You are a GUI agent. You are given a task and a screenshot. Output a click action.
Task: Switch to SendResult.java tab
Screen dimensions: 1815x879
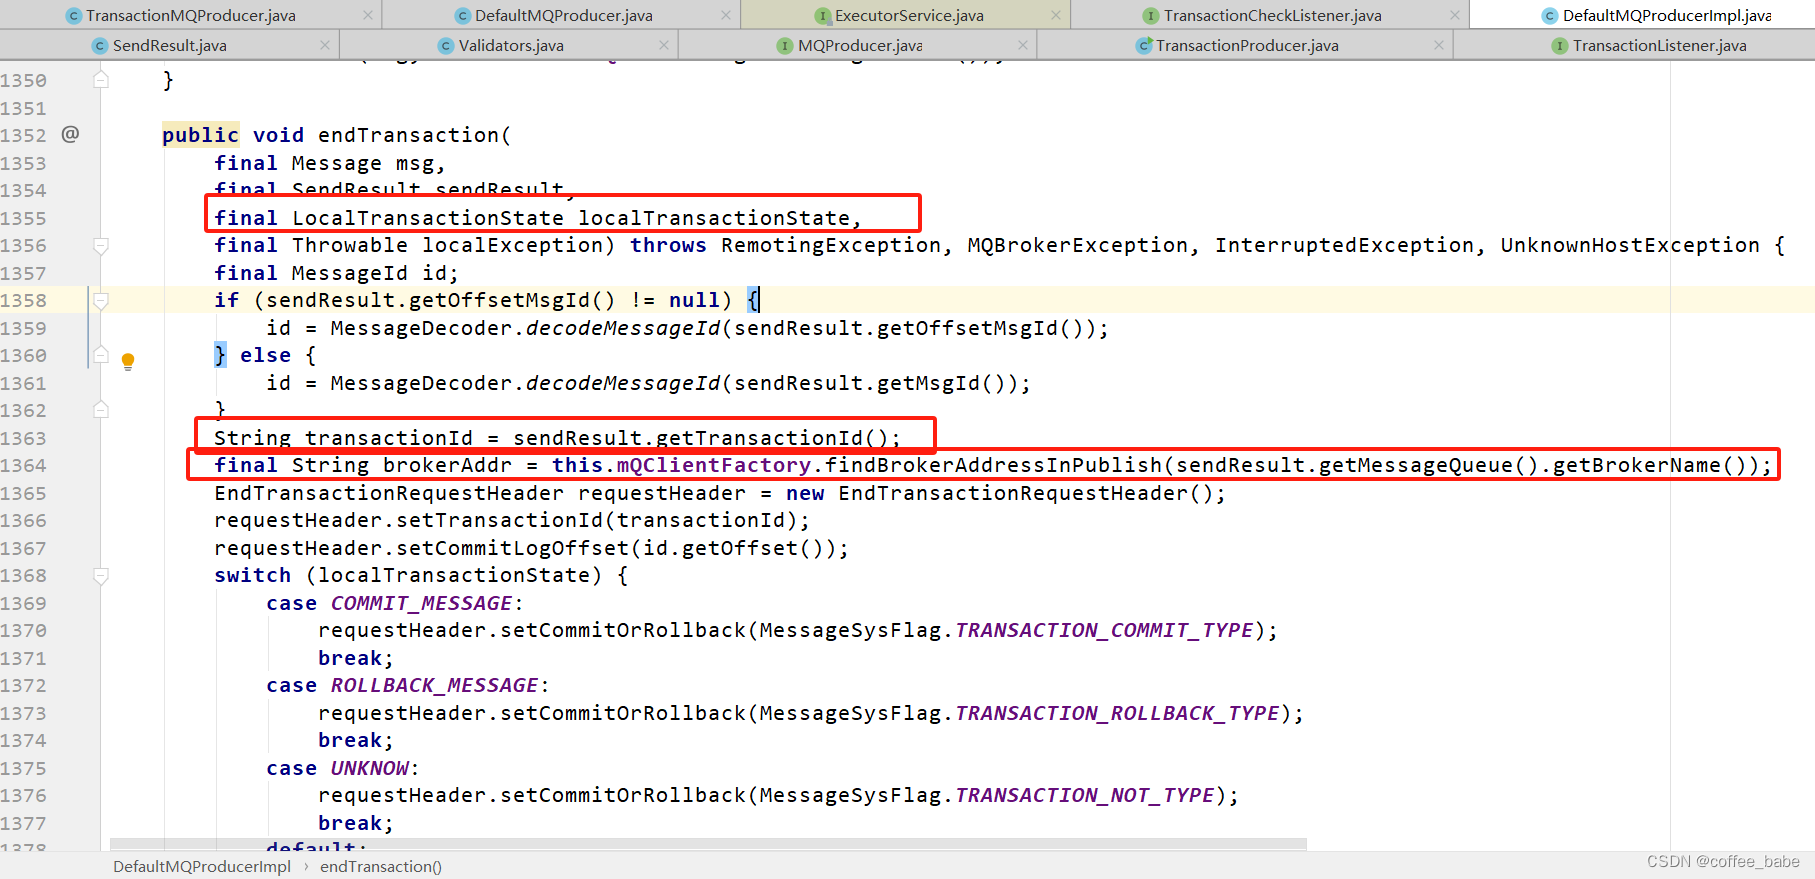tap(169, 45)
